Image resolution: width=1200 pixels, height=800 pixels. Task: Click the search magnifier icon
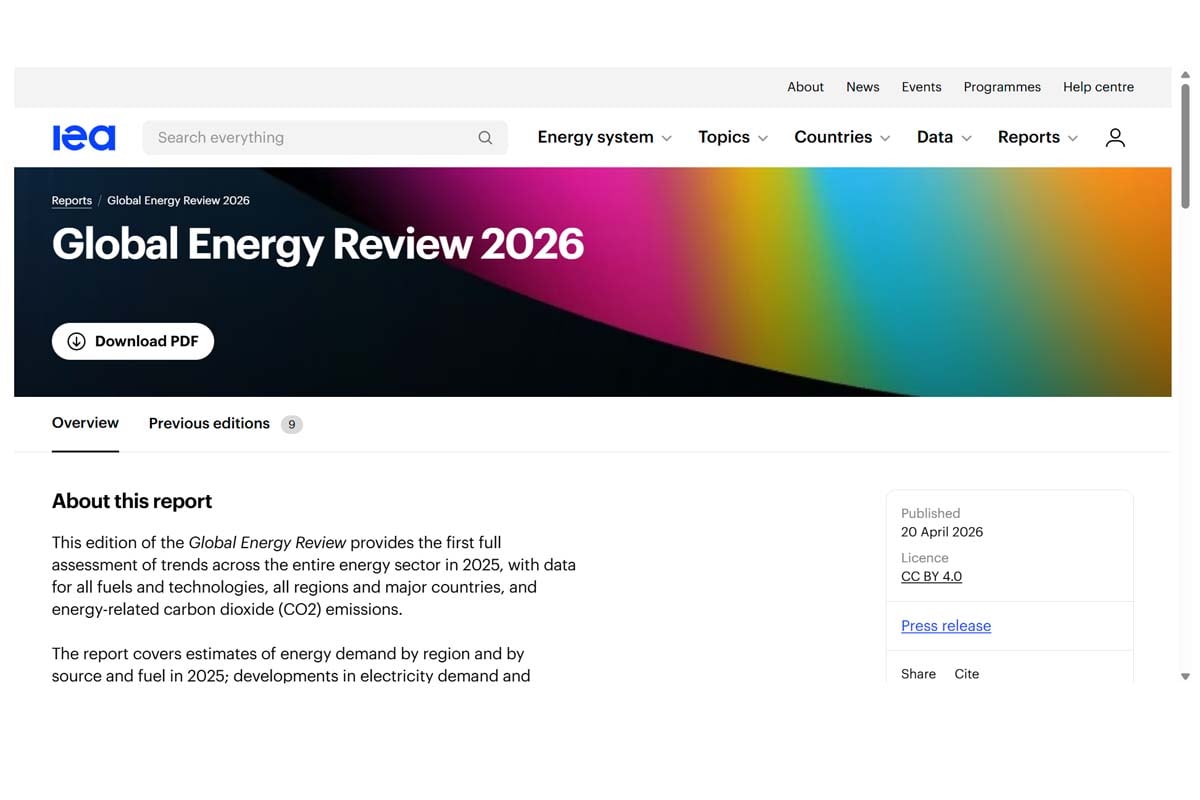[485, 138]
